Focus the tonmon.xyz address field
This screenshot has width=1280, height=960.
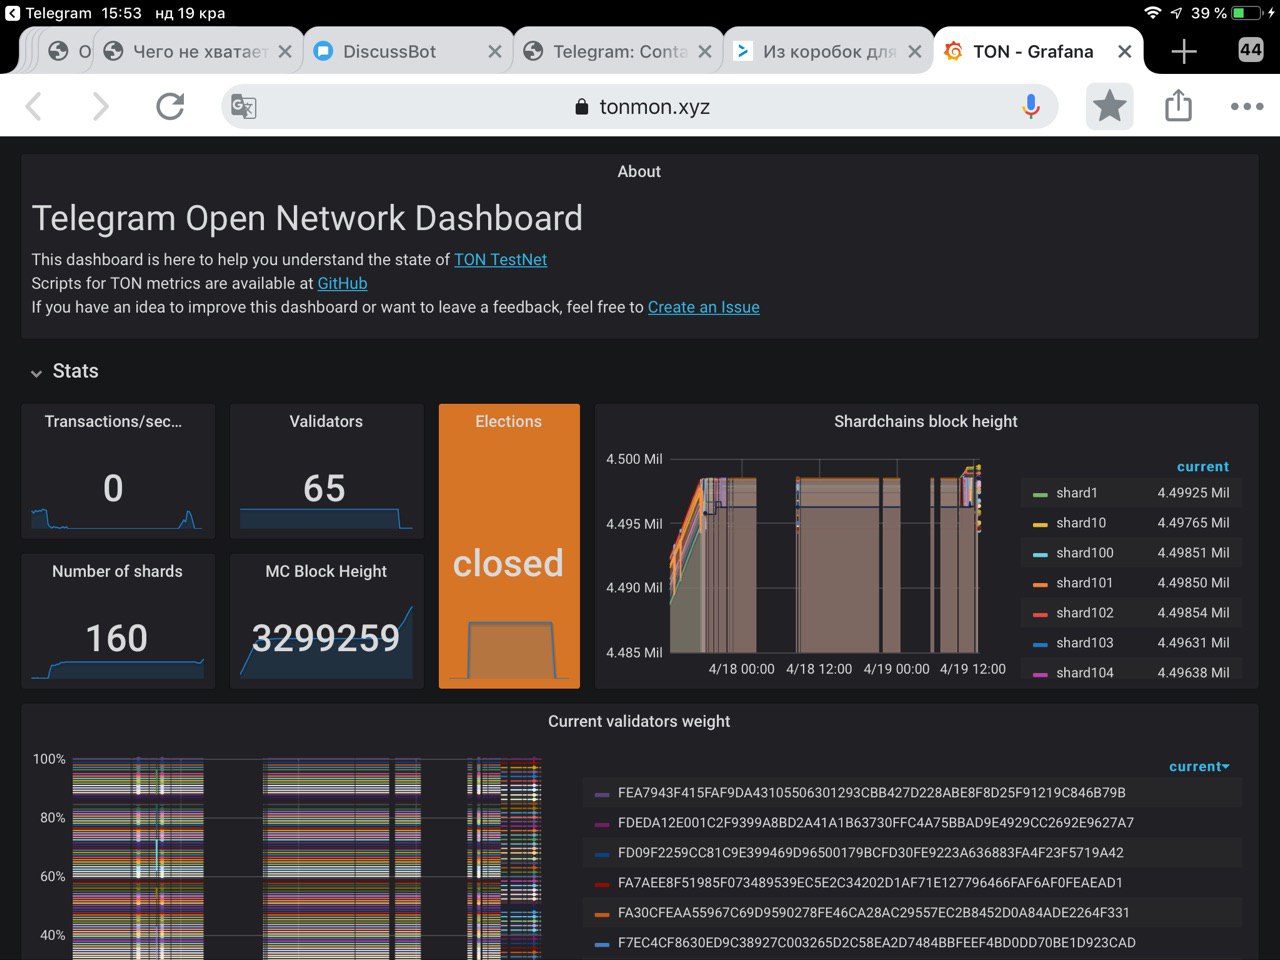pyautogui.click(x=640, y=106)
